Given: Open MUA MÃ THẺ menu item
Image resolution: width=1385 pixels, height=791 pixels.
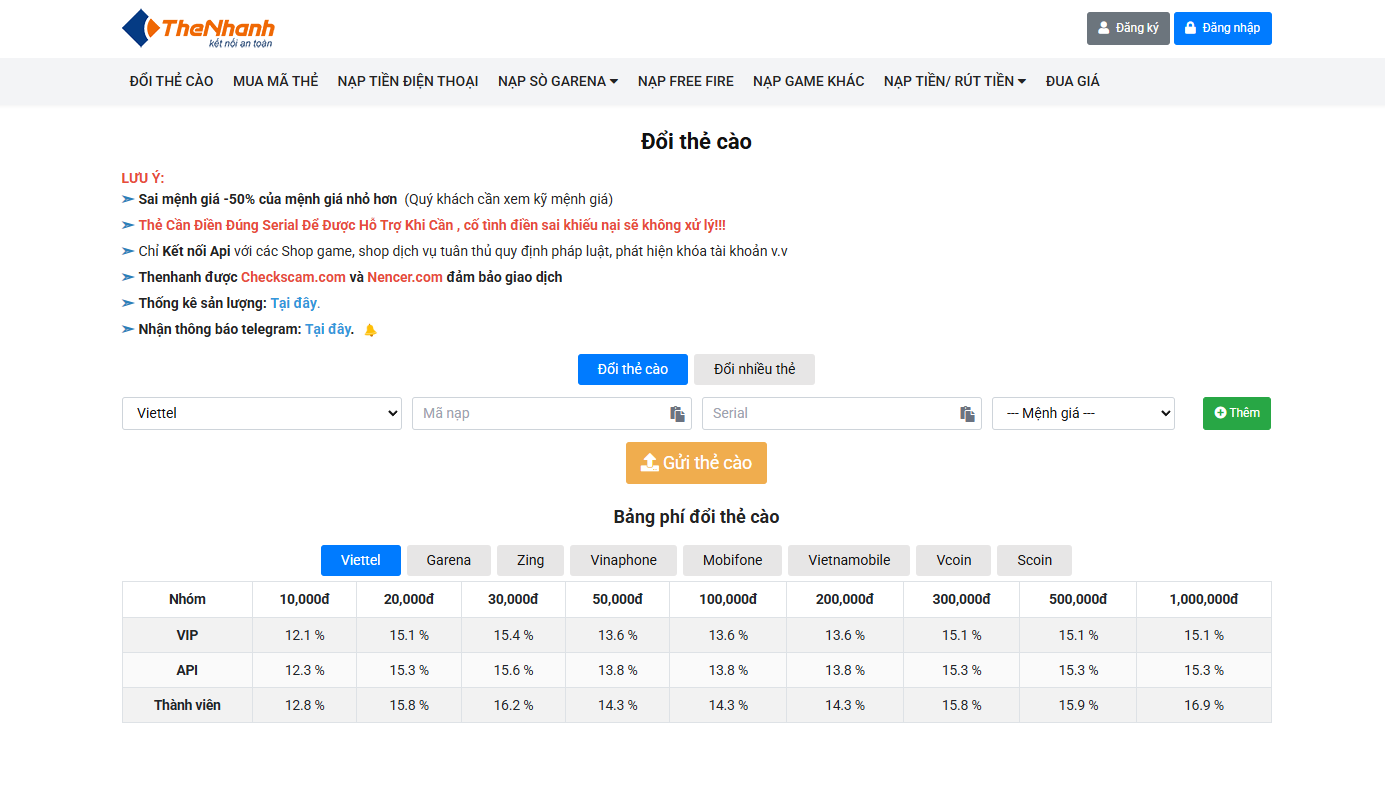Looking at the screenshot, I should click(276, 81).
